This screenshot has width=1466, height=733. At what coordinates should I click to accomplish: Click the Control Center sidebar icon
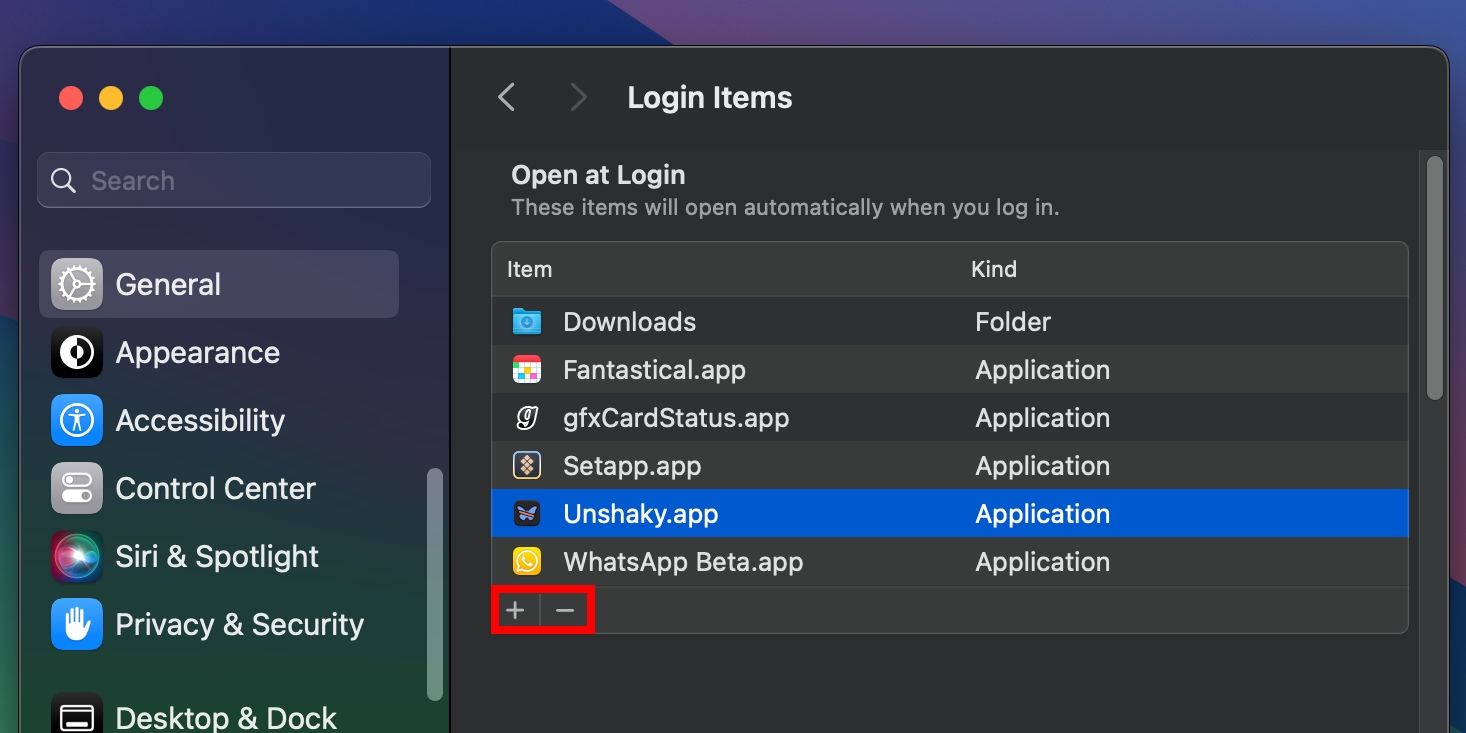76,488
